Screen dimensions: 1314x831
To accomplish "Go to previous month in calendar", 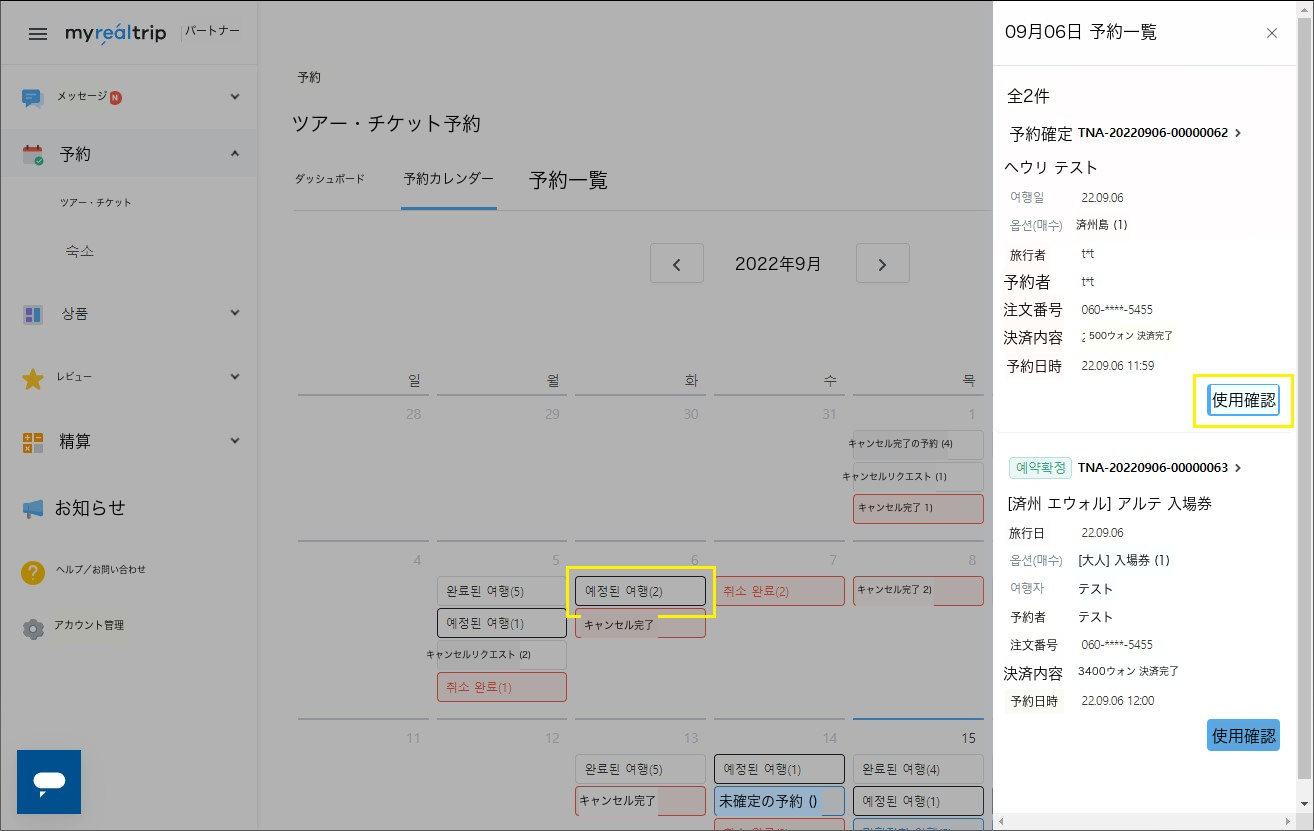I will pos(677,264).
